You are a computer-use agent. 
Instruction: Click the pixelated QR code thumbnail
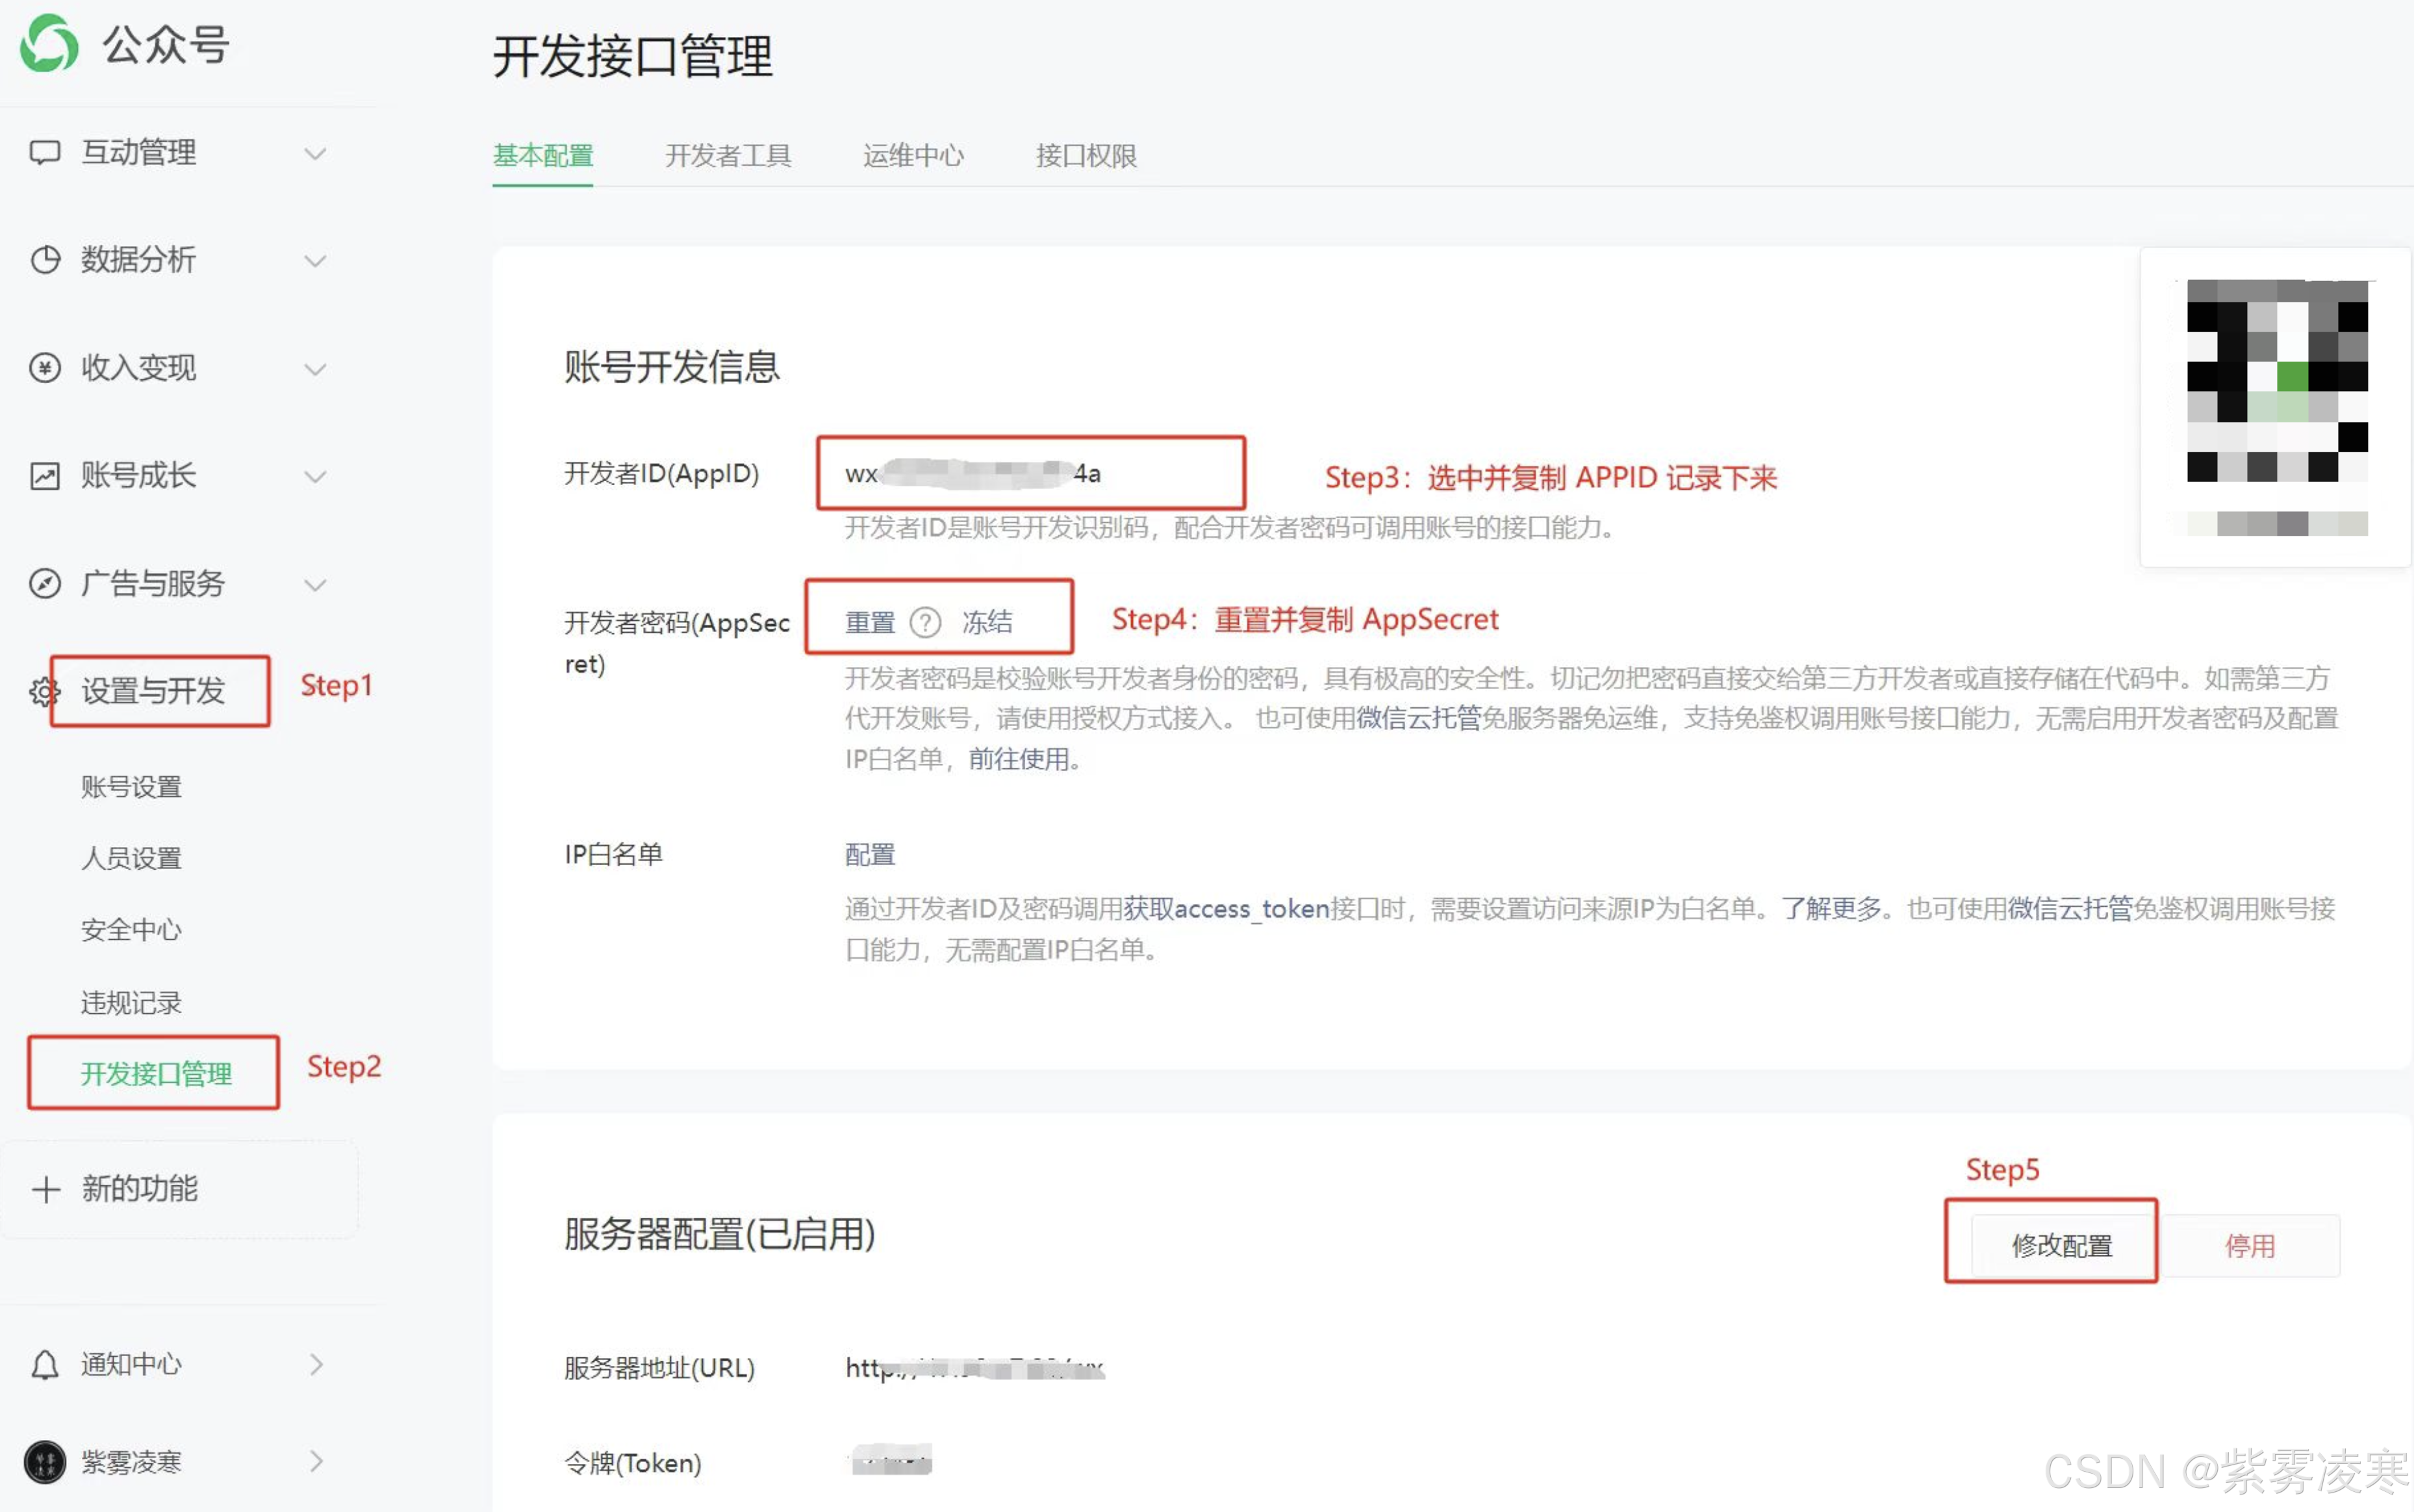tap(2276, 382)
